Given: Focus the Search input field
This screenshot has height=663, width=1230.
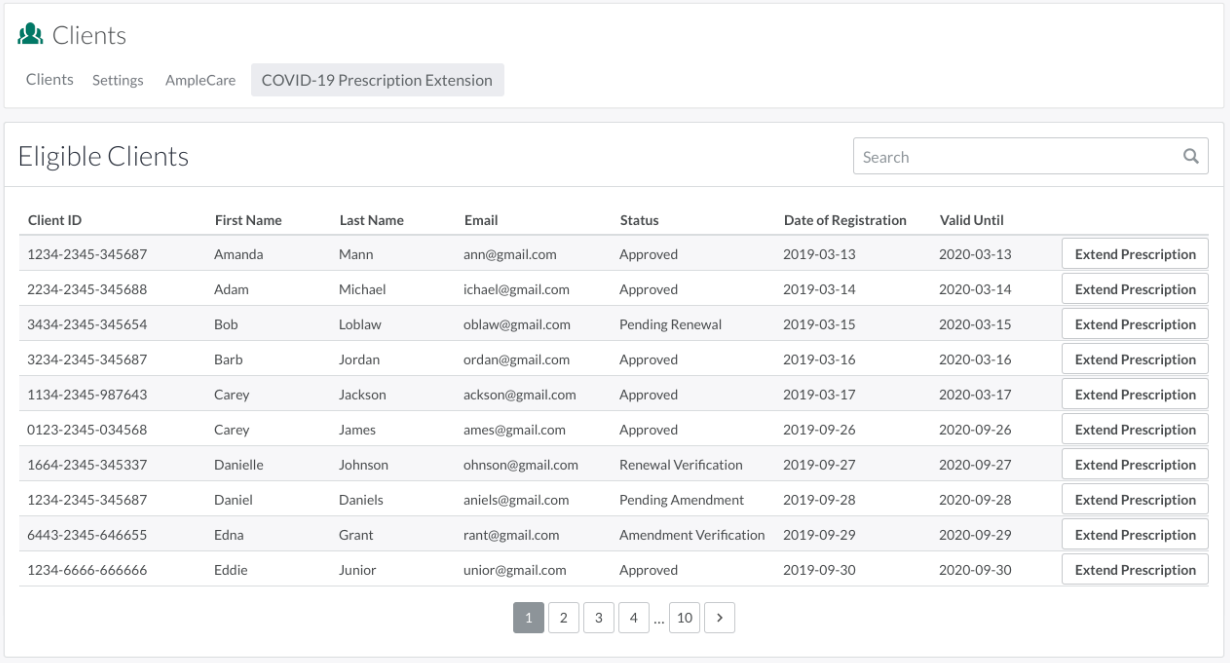Looking at the screenshot, I should (1015, 157).
